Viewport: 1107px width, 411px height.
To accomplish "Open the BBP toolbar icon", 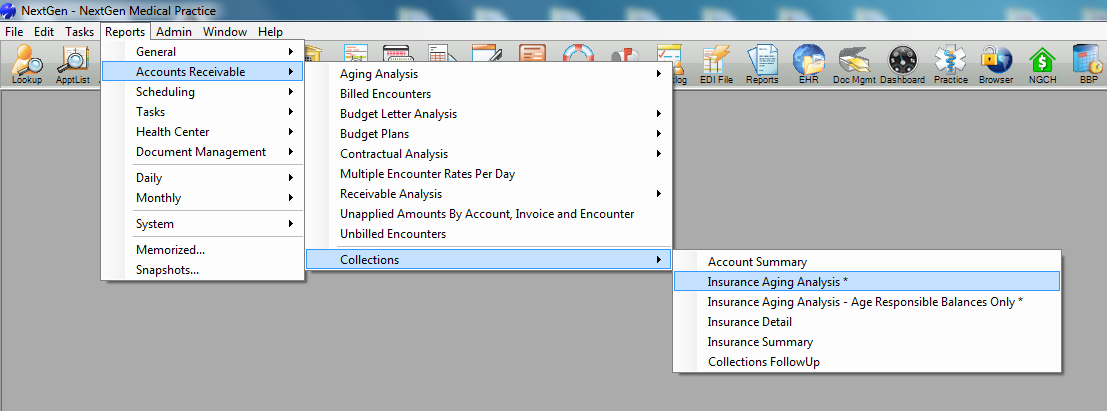I will (x=1088, y=64).
